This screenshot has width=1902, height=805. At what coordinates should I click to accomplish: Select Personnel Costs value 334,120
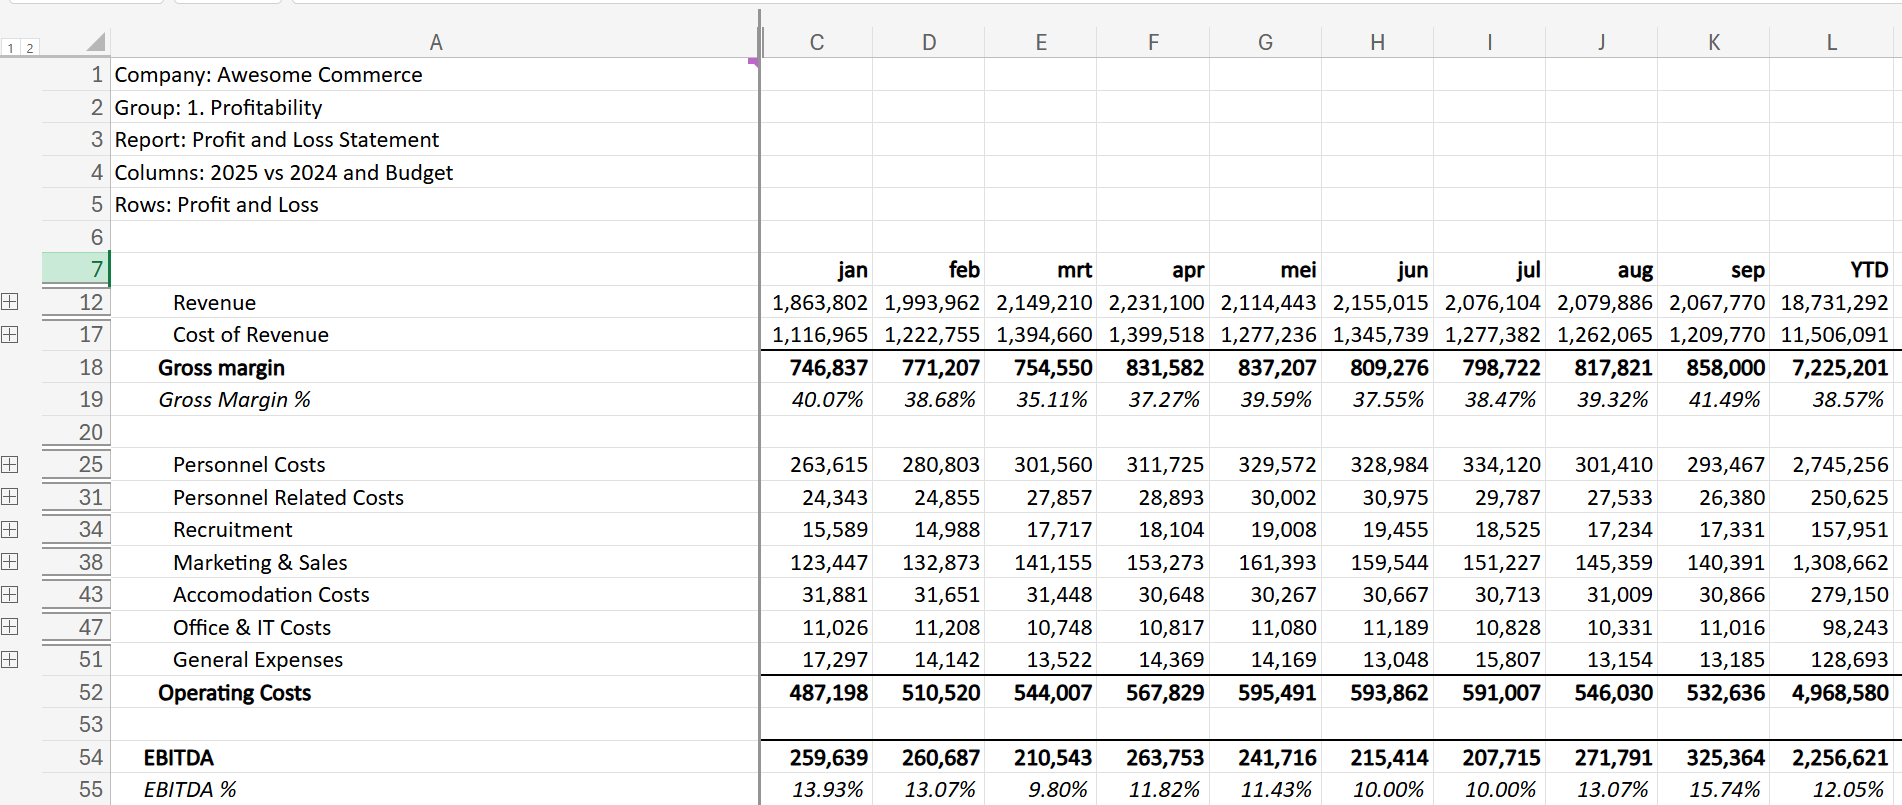(x=1489, y=464)
